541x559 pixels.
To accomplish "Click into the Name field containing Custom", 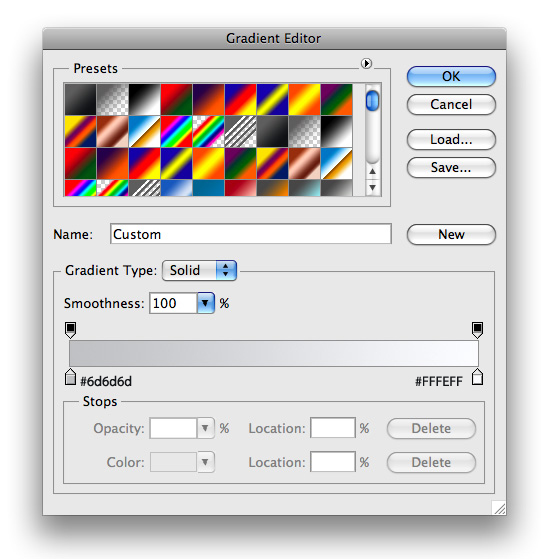I will [251, 234].
